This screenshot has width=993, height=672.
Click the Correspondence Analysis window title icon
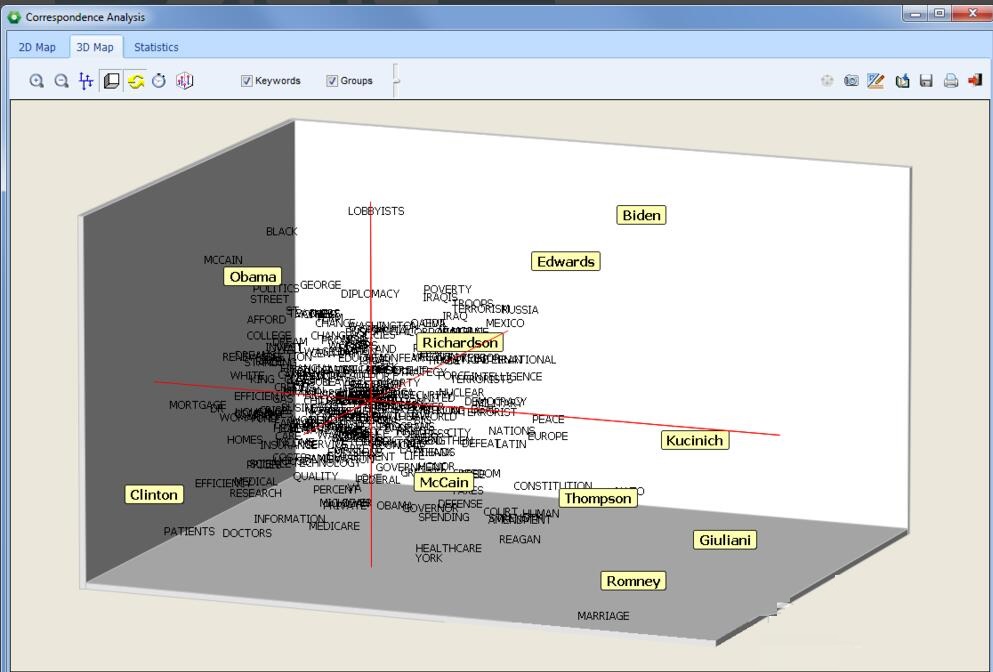(14, 17)
